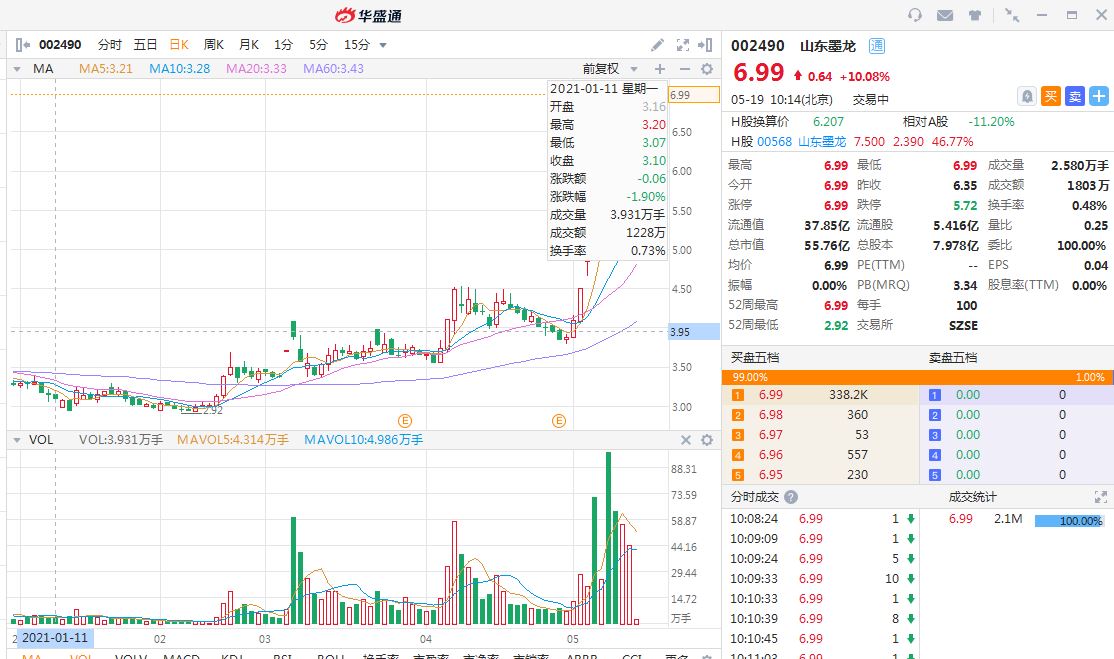Click the compact window arrows icon
This screenshot has height=659, width=1114.
[x=1012, y=15]
